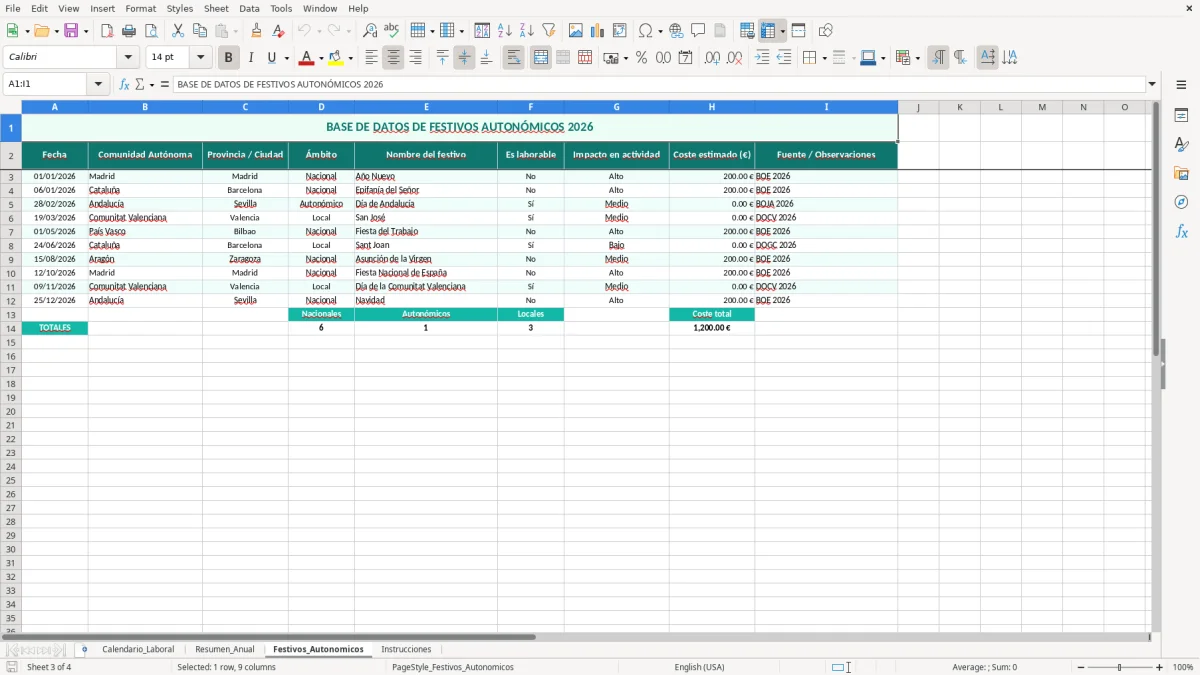
Task: Toggle Wrap Text
Action: (513, 58)
